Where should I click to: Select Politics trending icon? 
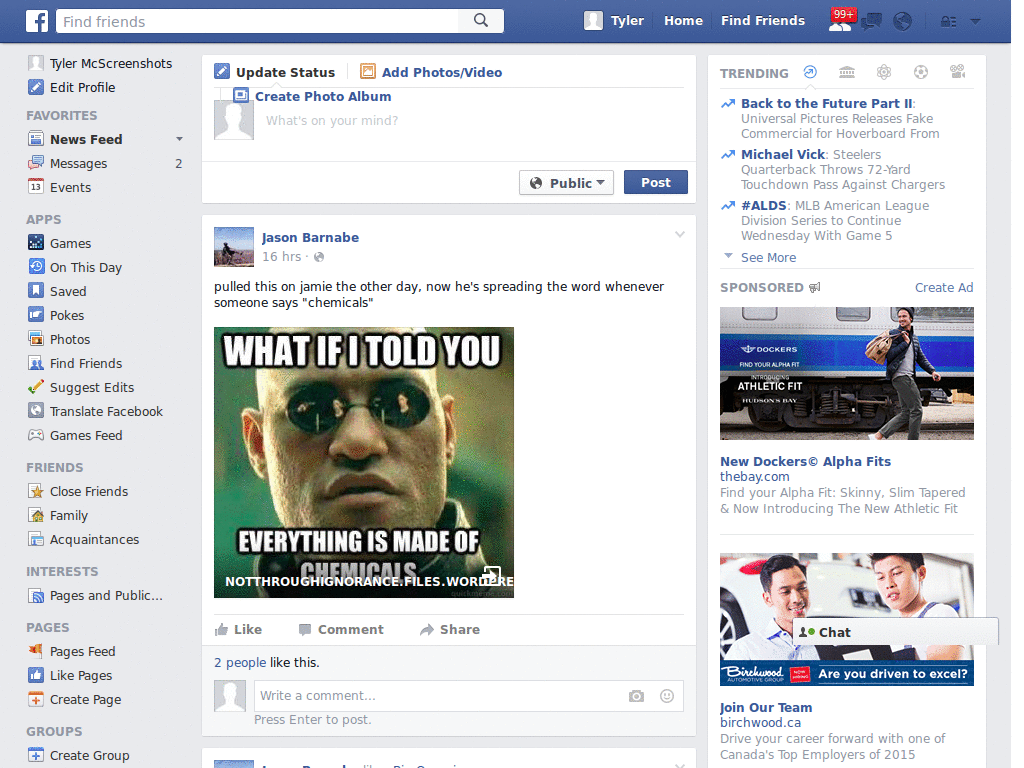847,72
